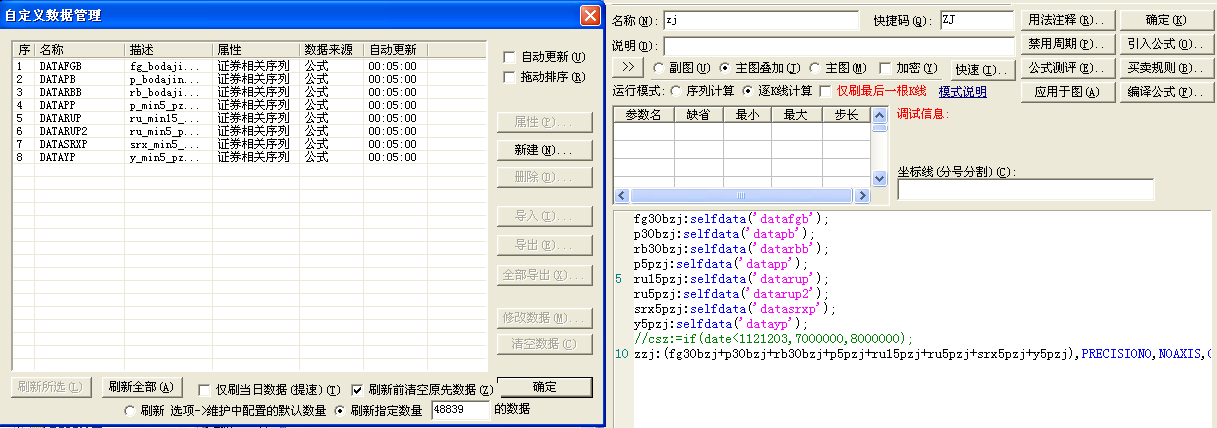Screen dimensions: 1217x428
Task: Click the 新建 button
Action: pos(544,150)
